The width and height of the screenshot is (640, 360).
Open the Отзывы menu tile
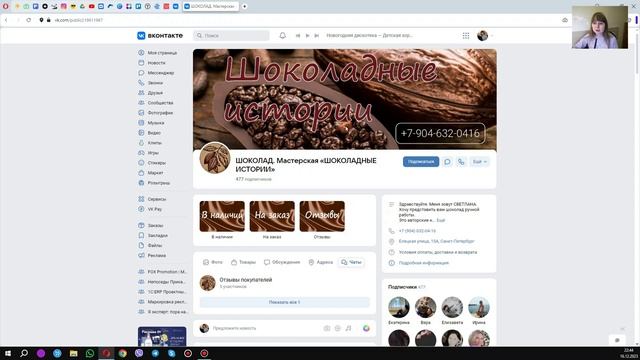click(322, 216)
